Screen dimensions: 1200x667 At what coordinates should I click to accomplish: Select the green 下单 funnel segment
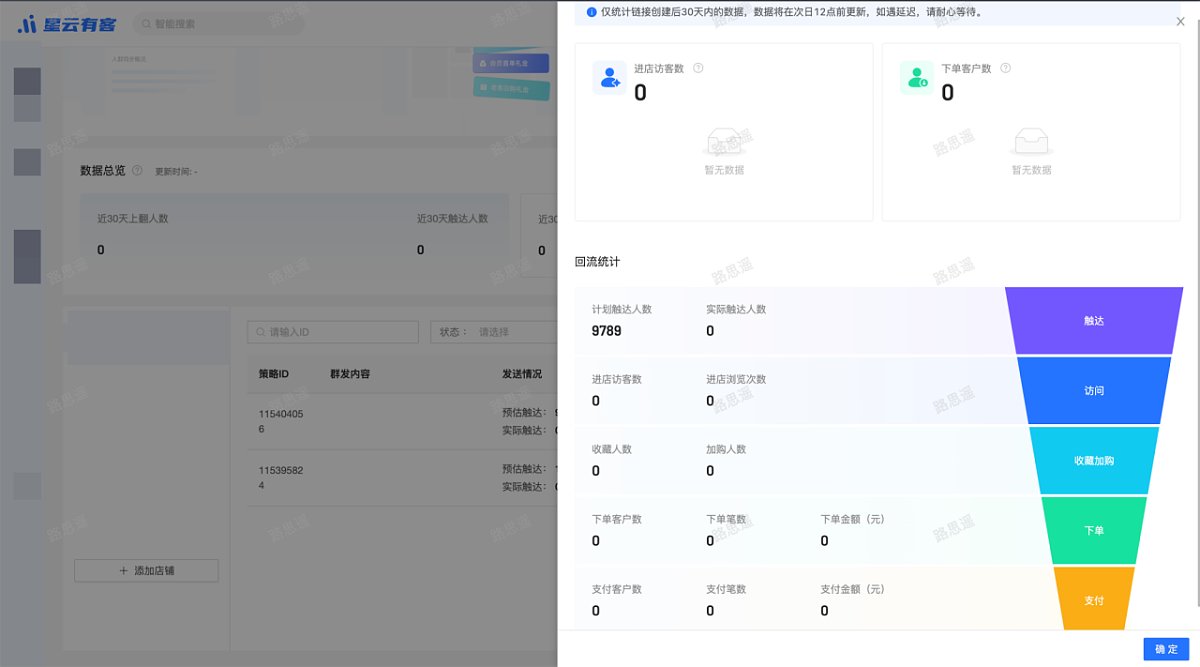[1094, 531]
